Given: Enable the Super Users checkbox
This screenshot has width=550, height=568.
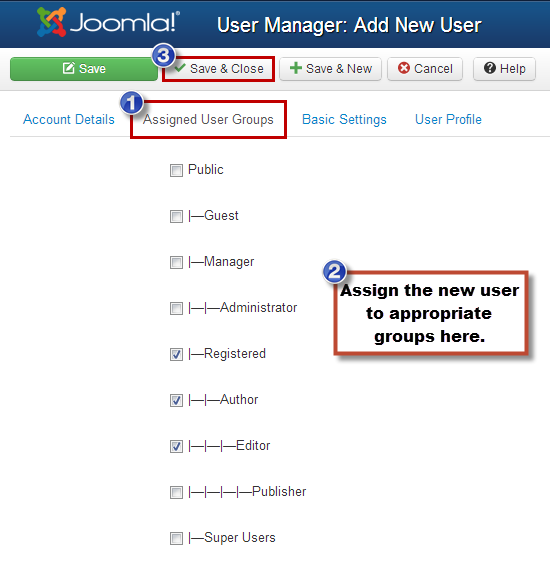Looking at the screenshot, I should pyautogui.click(x=176, y=538).
